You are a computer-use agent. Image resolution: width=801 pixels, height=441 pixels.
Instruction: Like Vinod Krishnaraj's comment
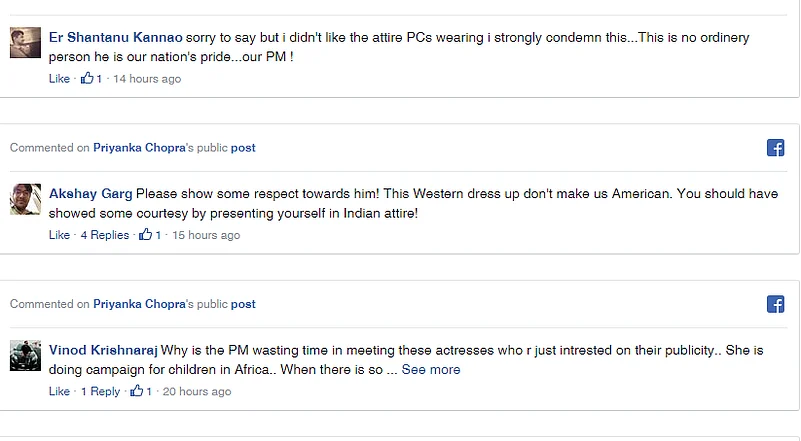(x=59, y=391)
